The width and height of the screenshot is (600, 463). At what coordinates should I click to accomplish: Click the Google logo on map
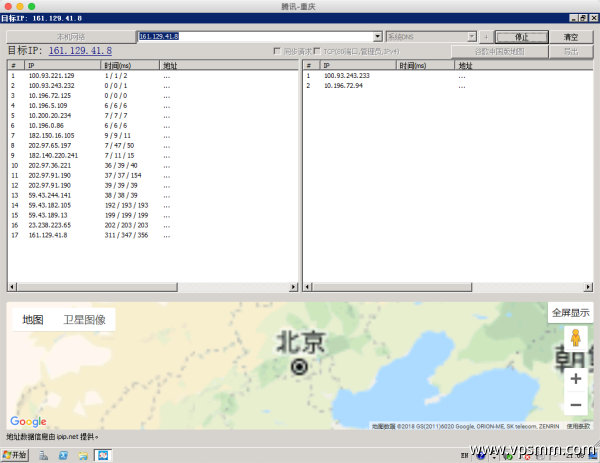click(28, 421)
